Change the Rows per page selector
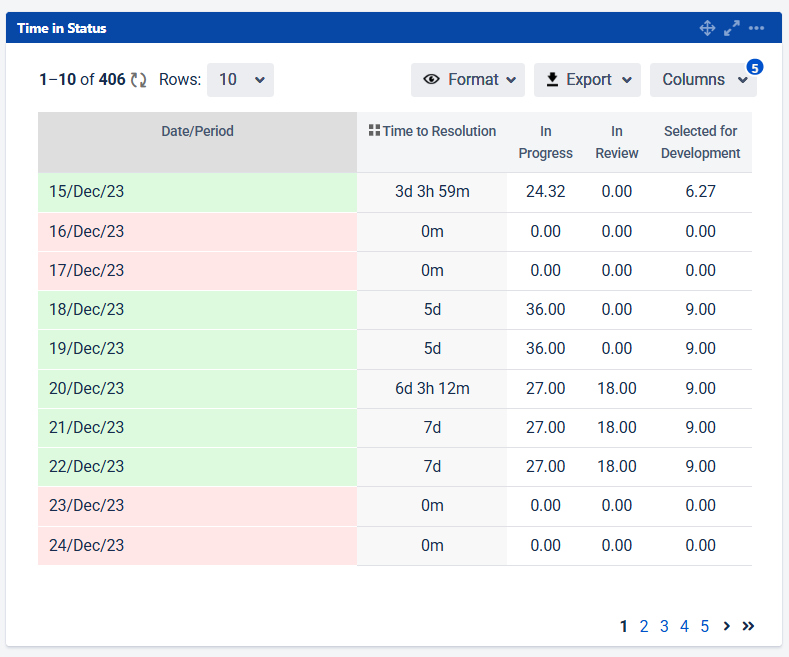Screen dimensions: 789x657 tap(240, 80)
